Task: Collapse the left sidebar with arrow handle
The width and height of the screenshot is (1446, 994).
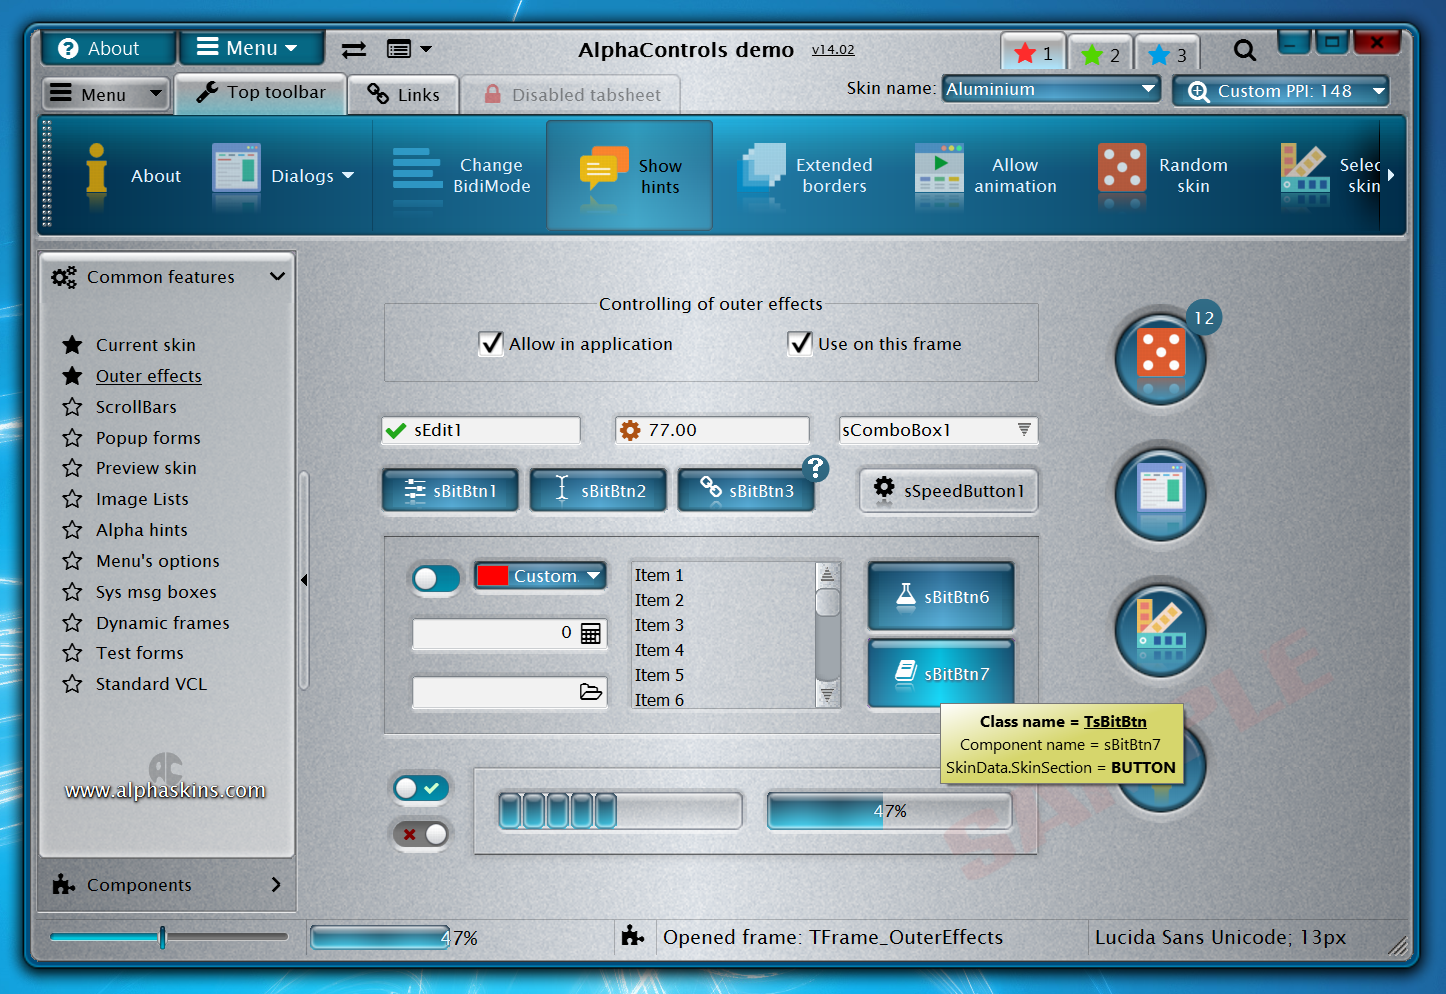Action: (304, 580)
